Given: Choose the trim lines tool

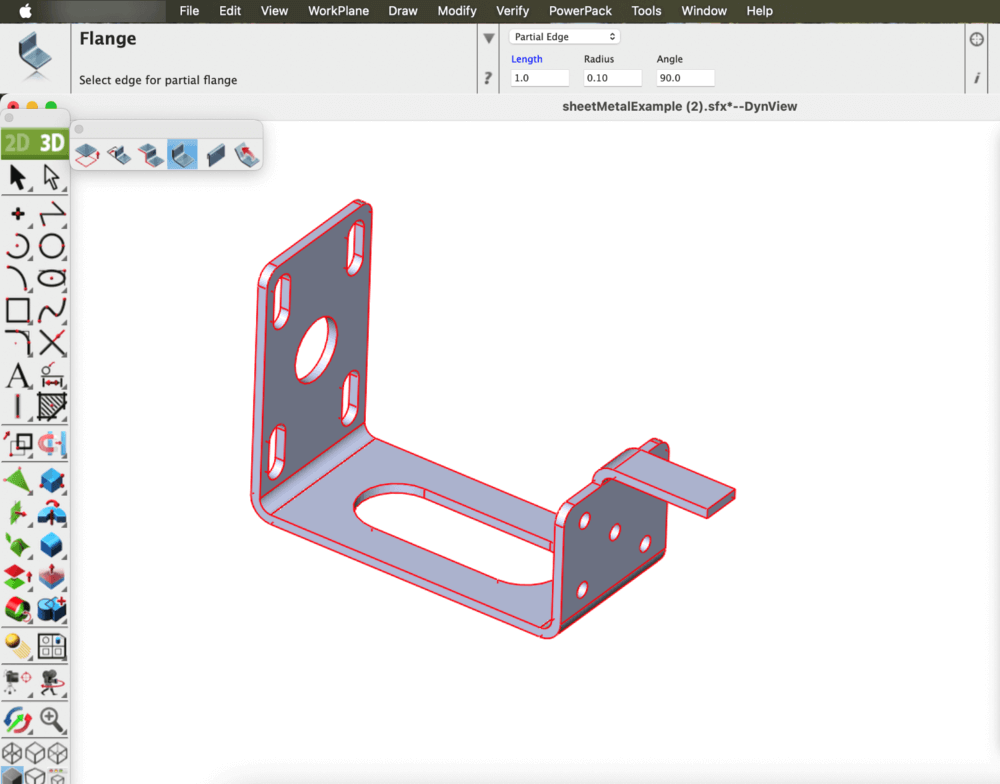Looking at the screenshot, I should coord(52,343).
